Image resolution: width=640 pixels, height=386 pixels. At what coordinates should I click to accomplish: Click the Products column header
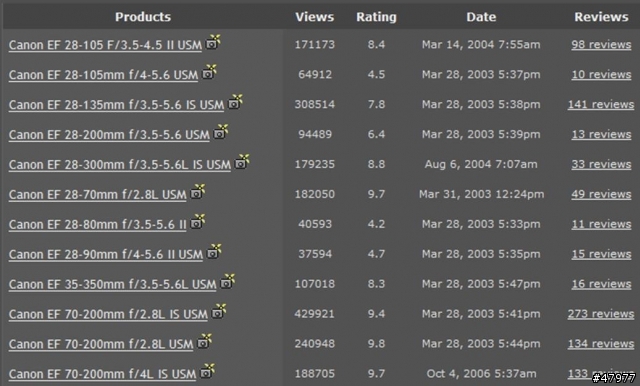(x=143, y=17)
